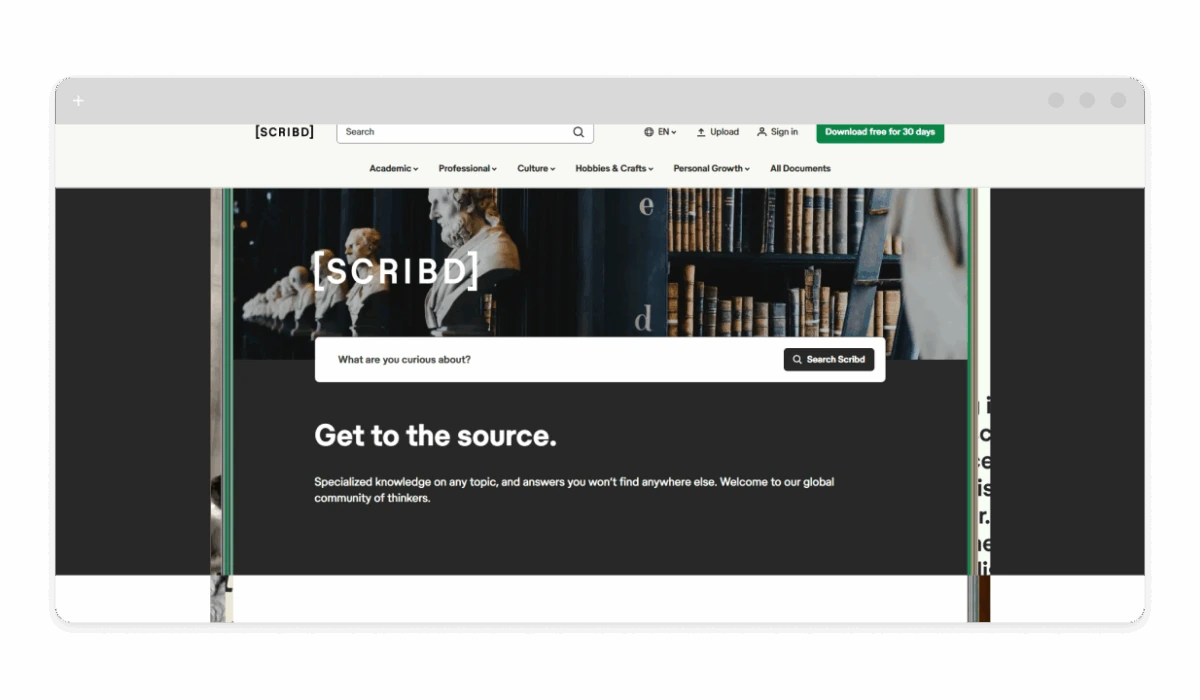This screenshot has width=1200, height=700.
Task: Open the Culture dropdown menu
Action: [x=536, y=168]
